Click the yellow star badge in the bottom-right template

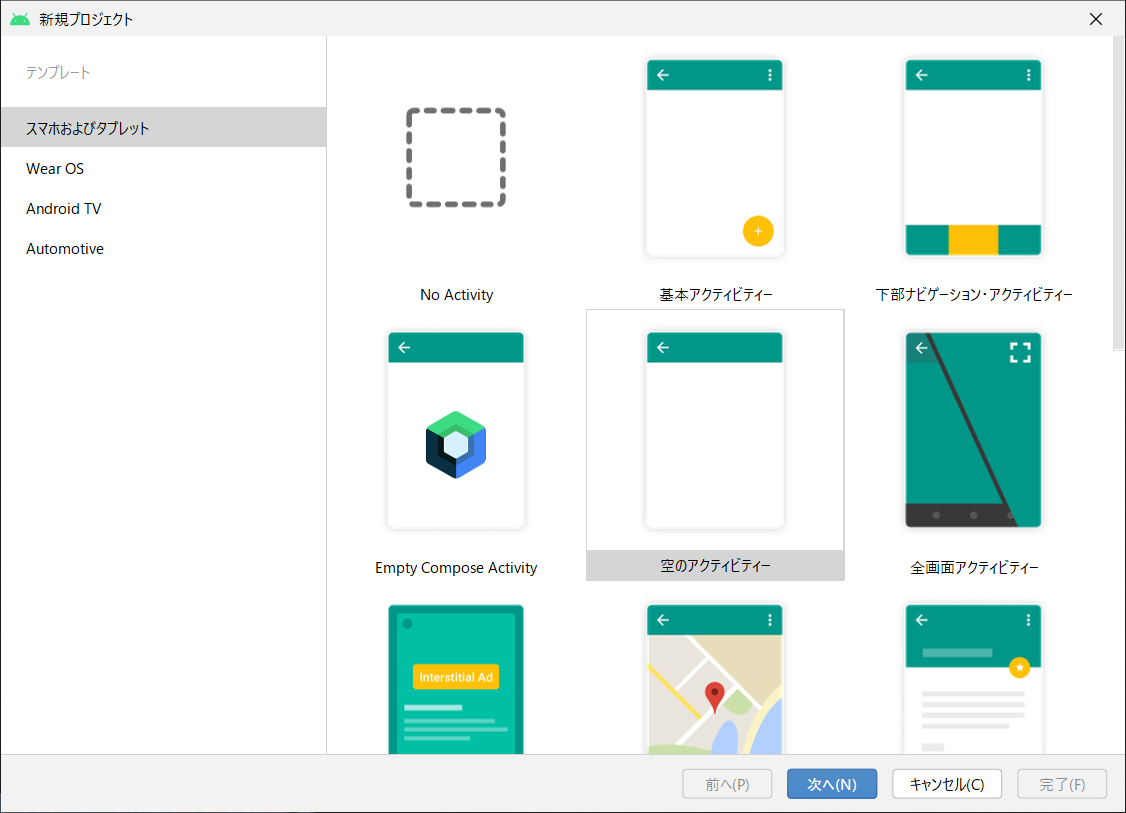pyautogui.click(x=1019, y=667)
